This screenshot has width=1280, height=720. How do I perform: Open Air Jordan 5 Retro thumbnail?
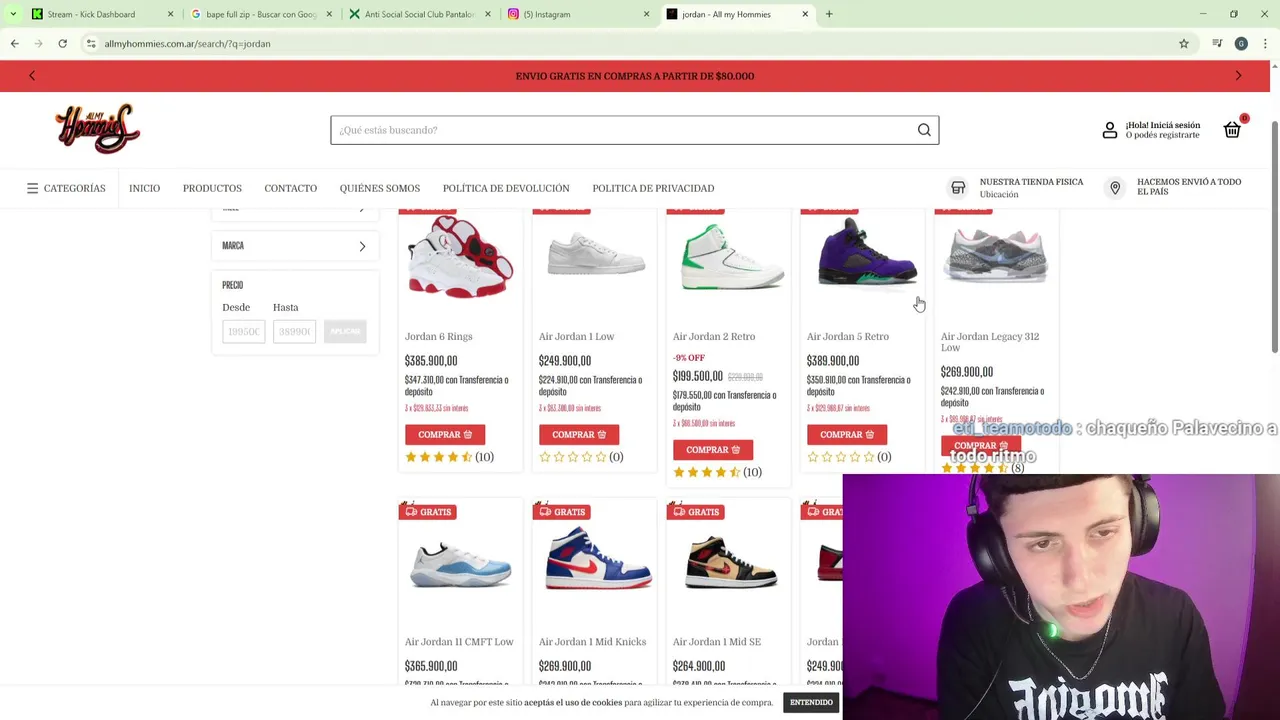coord(866,257)
